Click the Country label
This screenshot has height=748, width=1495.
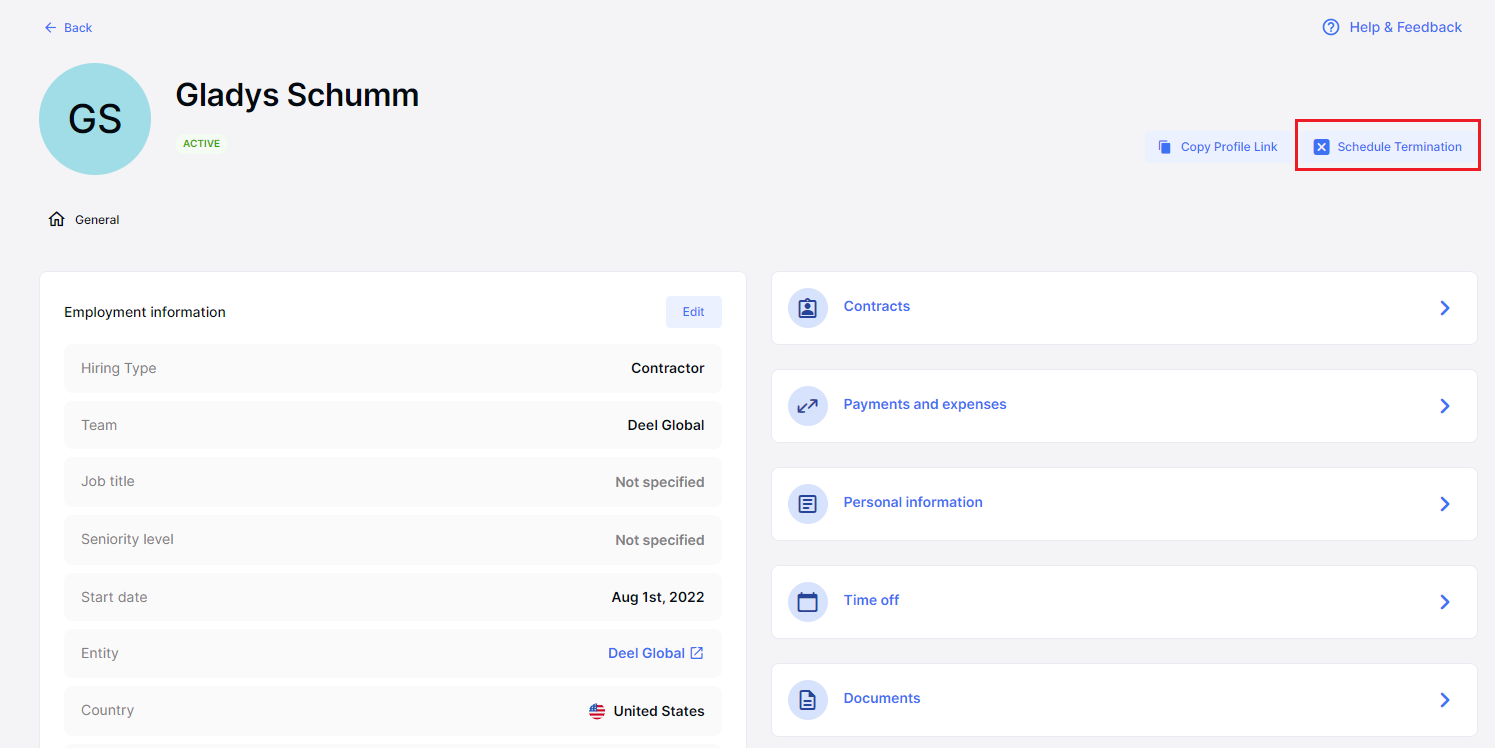tap(107, 710)
